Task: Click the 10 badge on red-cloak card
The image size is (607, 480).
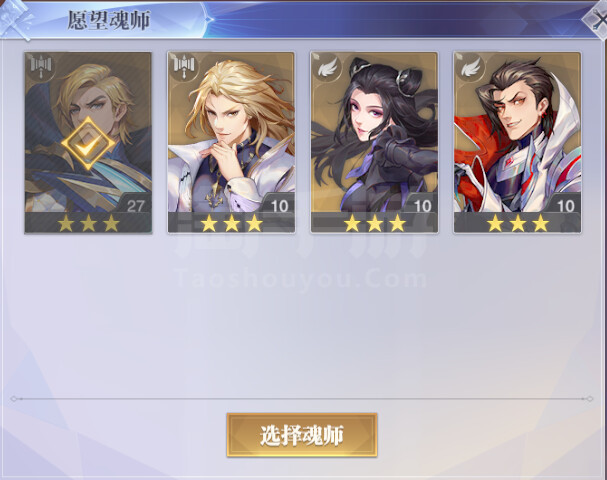Action: tap(566, 206)
